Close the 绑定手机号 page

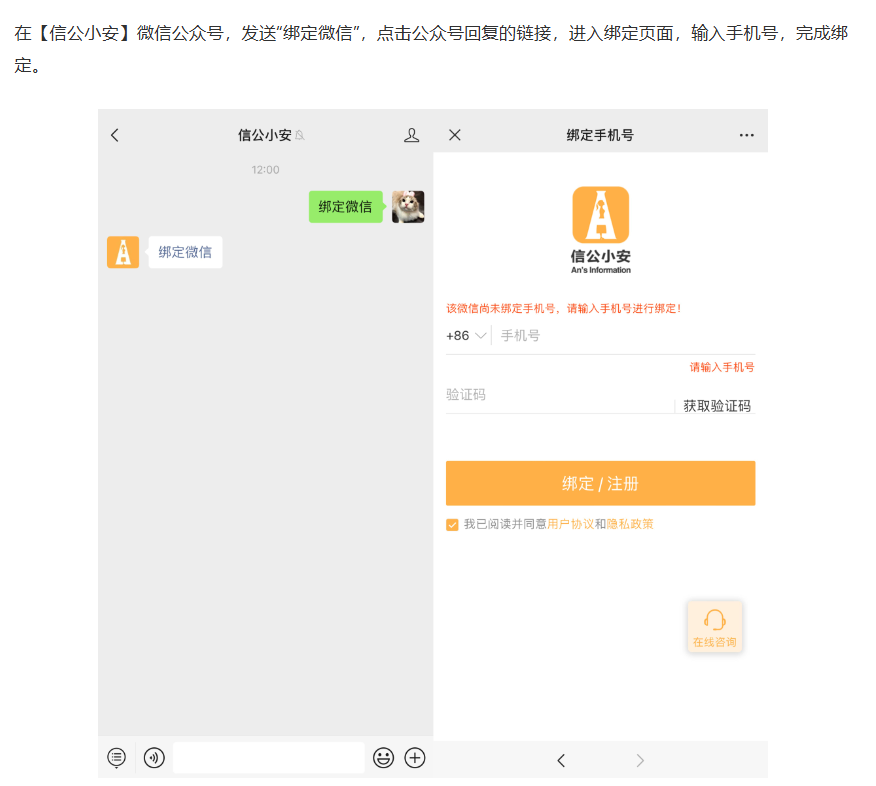pyautogui.click(x=455, y=135)
